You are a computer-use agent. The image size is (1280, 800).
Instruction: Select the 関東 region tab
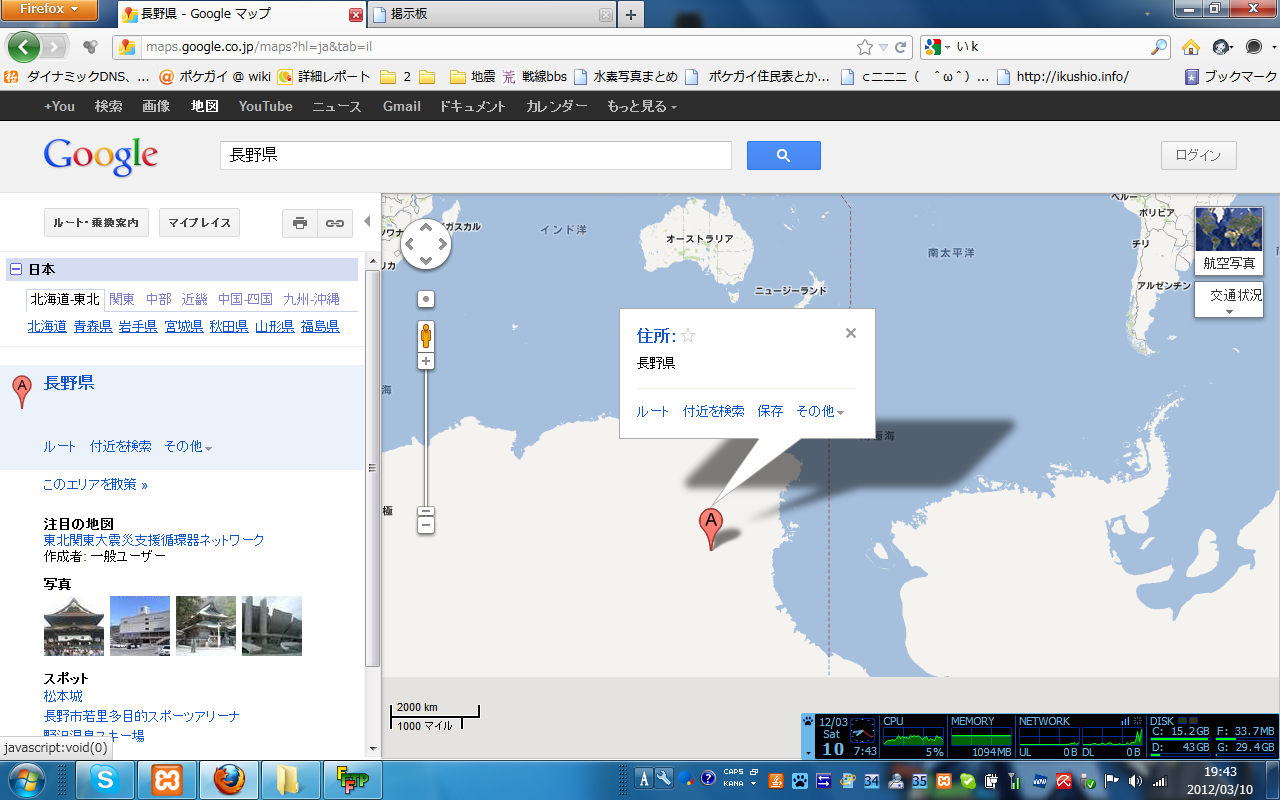[122, 299]
